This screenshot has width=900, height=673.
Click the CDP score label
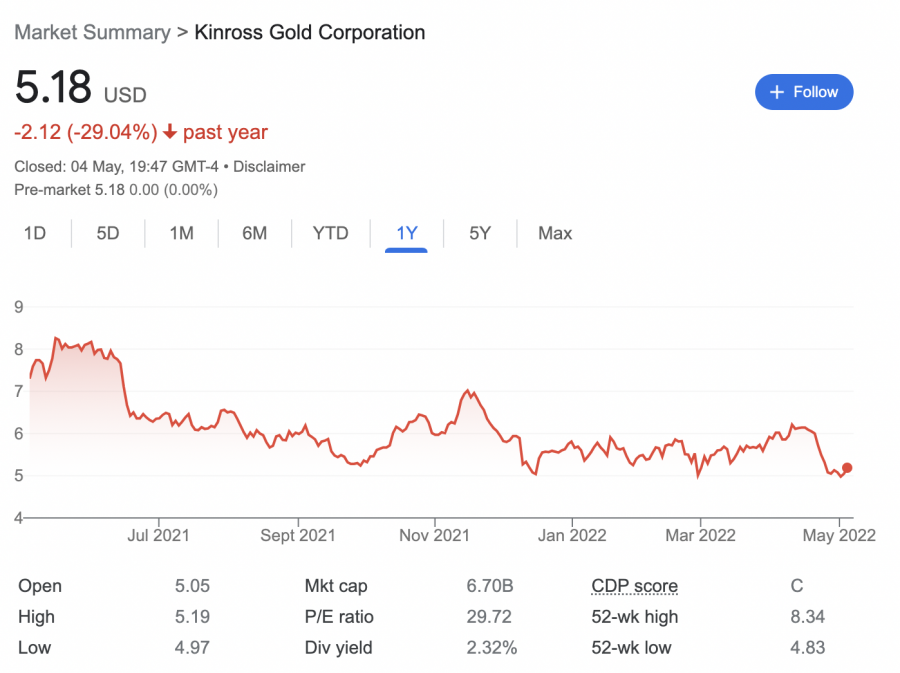coord(634,586)
